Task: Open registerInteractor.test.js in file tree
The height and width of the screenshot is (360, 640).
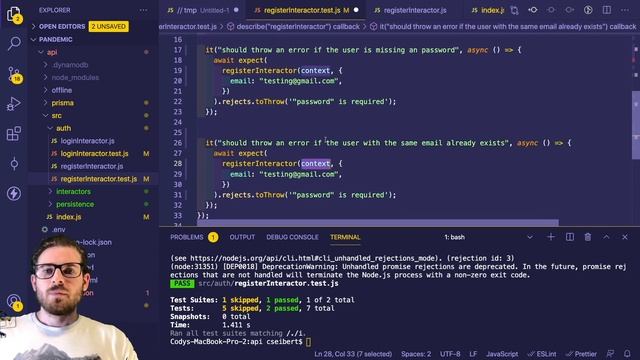Action: [99, 179]
